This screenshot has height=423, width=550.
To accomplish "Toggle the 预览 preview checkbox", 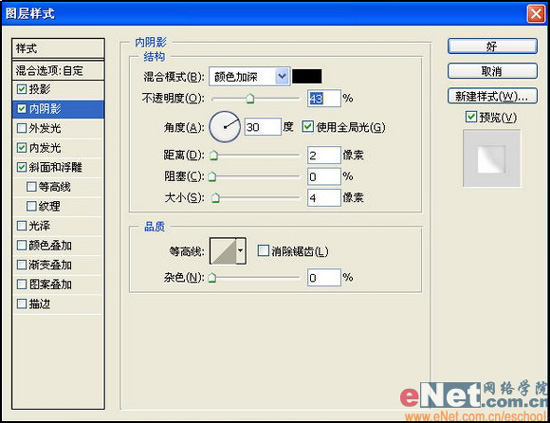I will (x=471, y=116).
